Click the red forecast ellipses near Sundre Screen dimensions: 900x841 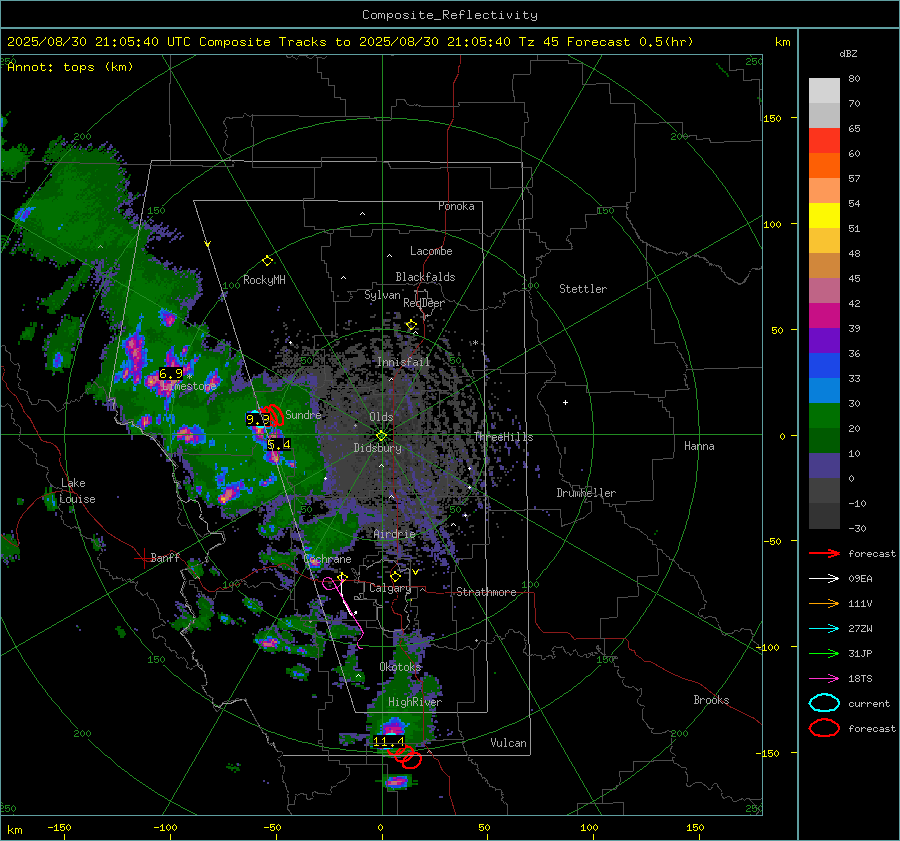[273, 414]
